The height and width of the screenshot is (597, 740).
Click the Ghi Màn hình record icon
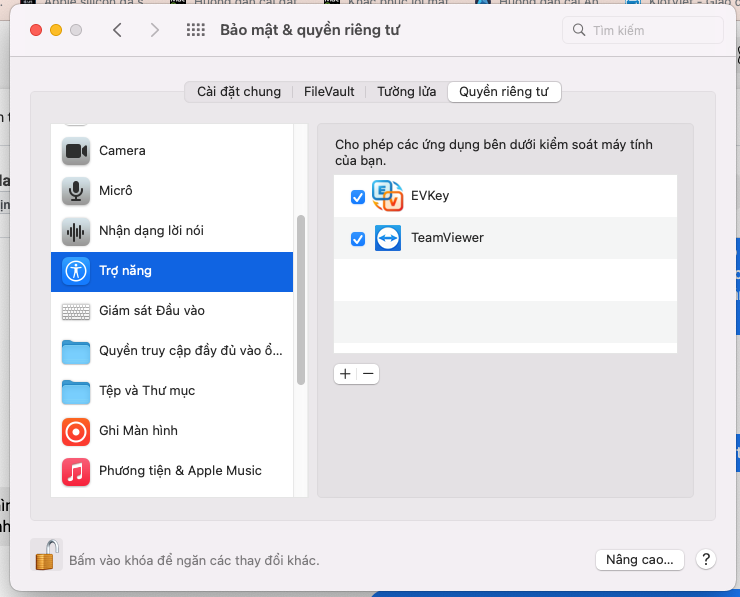click(76, 432)
